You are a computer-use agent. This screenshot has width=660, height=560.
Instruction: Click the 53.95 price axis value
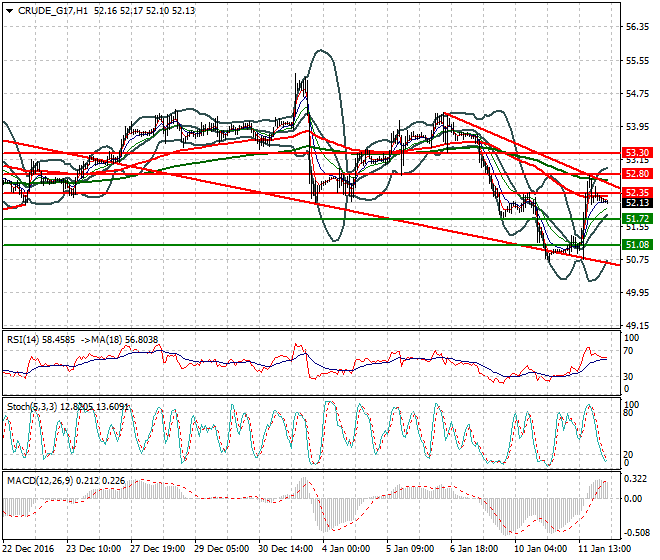[637, 127]
